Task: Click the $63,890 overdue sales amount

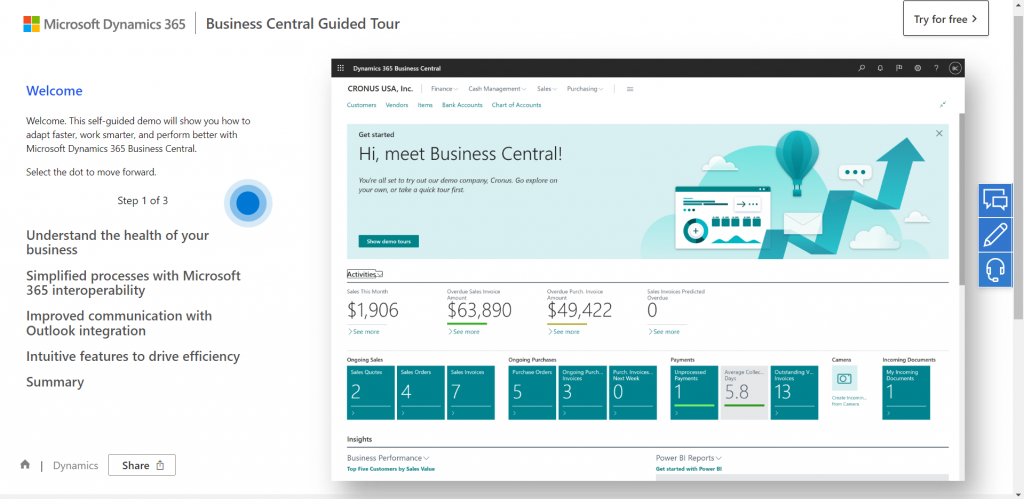Action: (x=479, y=310)
